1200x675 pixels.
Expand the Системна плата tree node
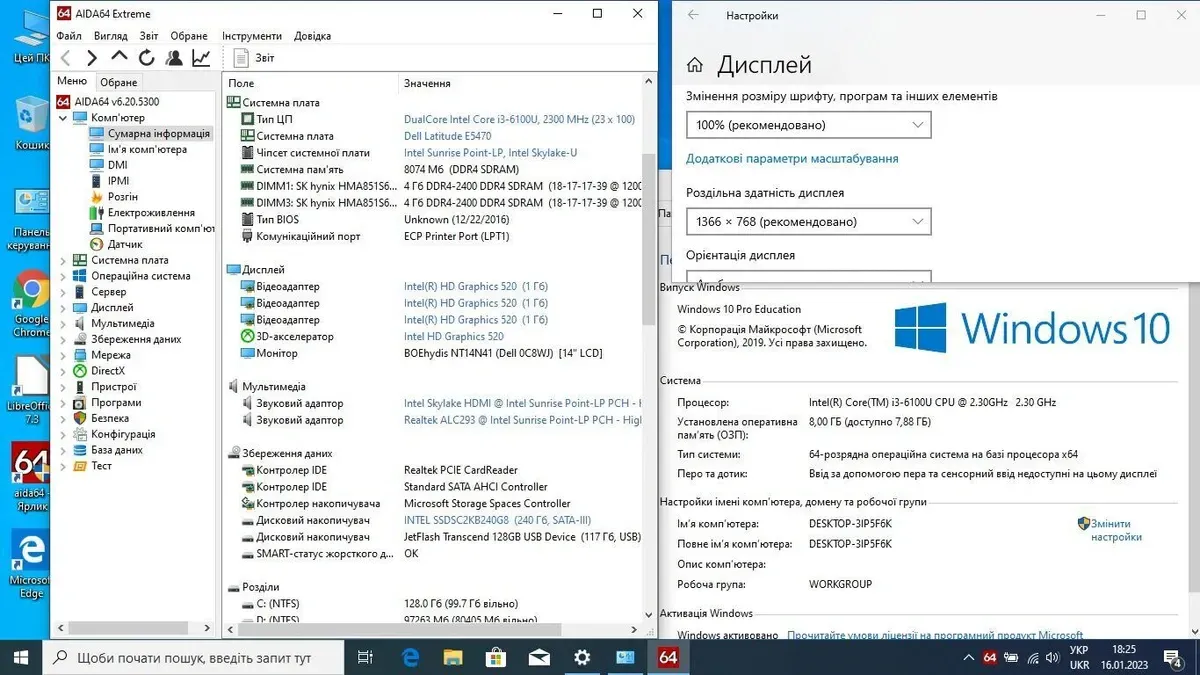coord(64,260)
